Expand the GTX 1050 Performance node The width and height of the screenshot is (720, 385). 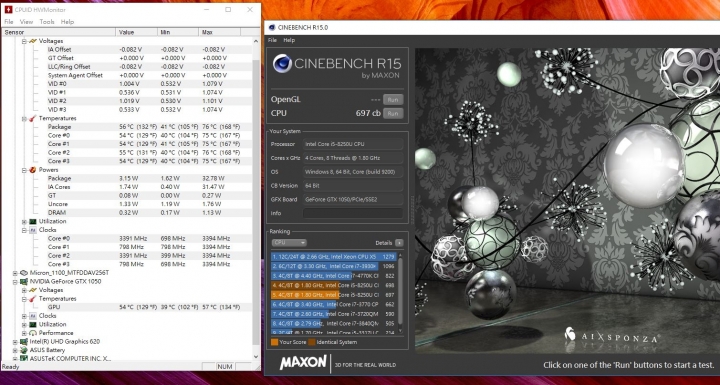coord(24,333)
